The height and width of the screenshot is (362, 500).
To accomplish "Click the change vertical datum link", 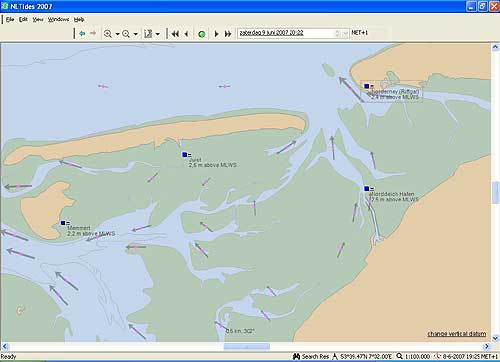I will 457,334.
